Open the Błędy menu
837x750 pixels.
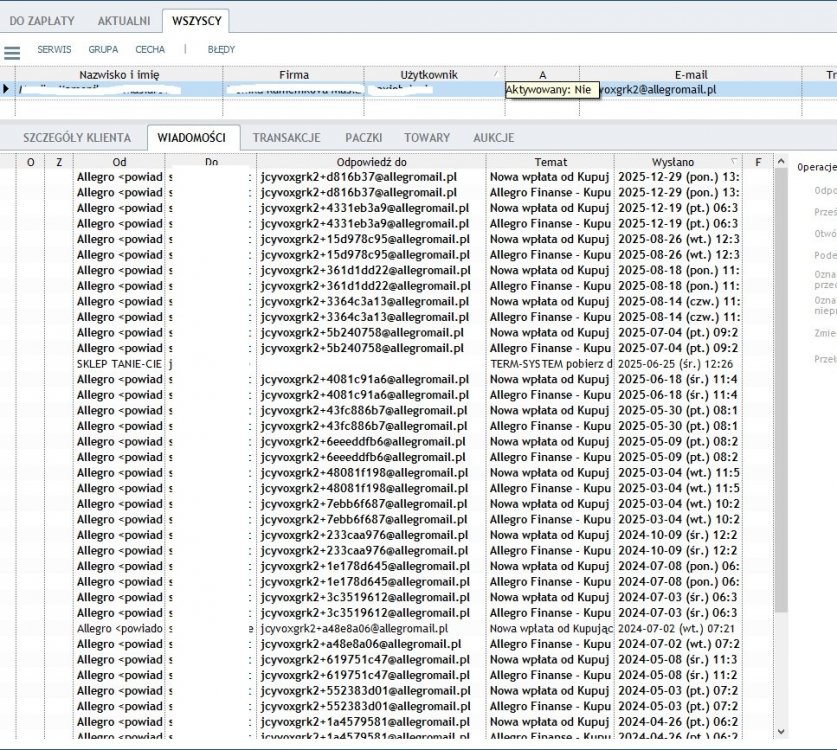[x=221, y=49]
